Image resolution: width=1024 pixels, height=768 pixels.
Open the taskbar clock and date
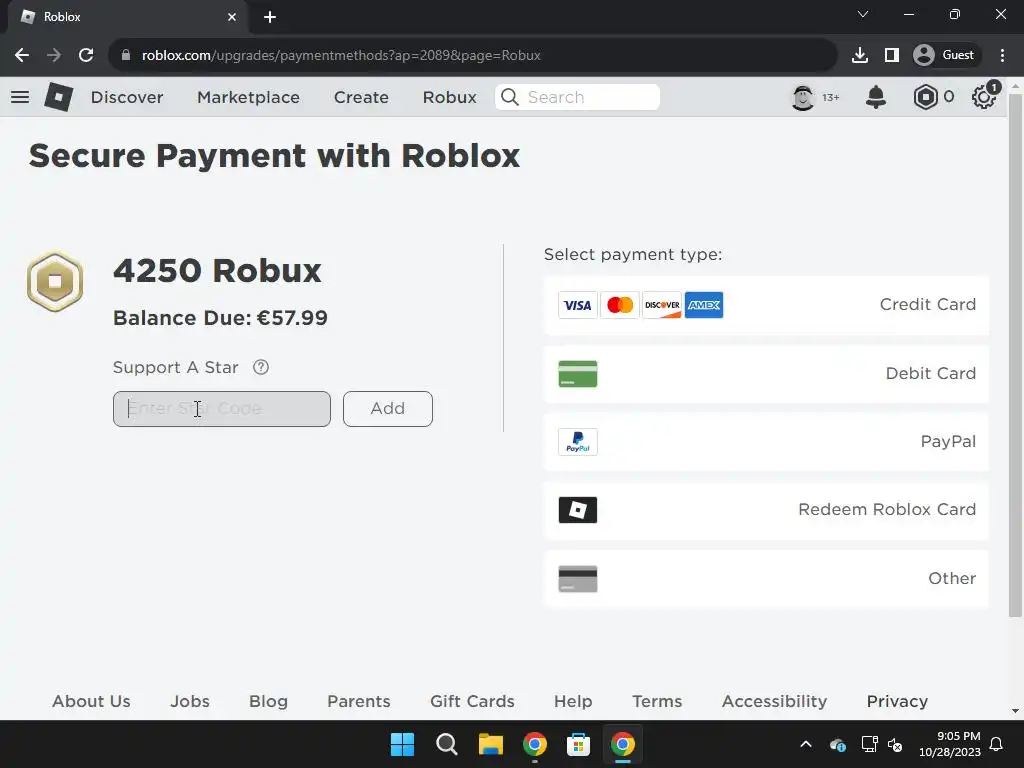coord(950,744)
